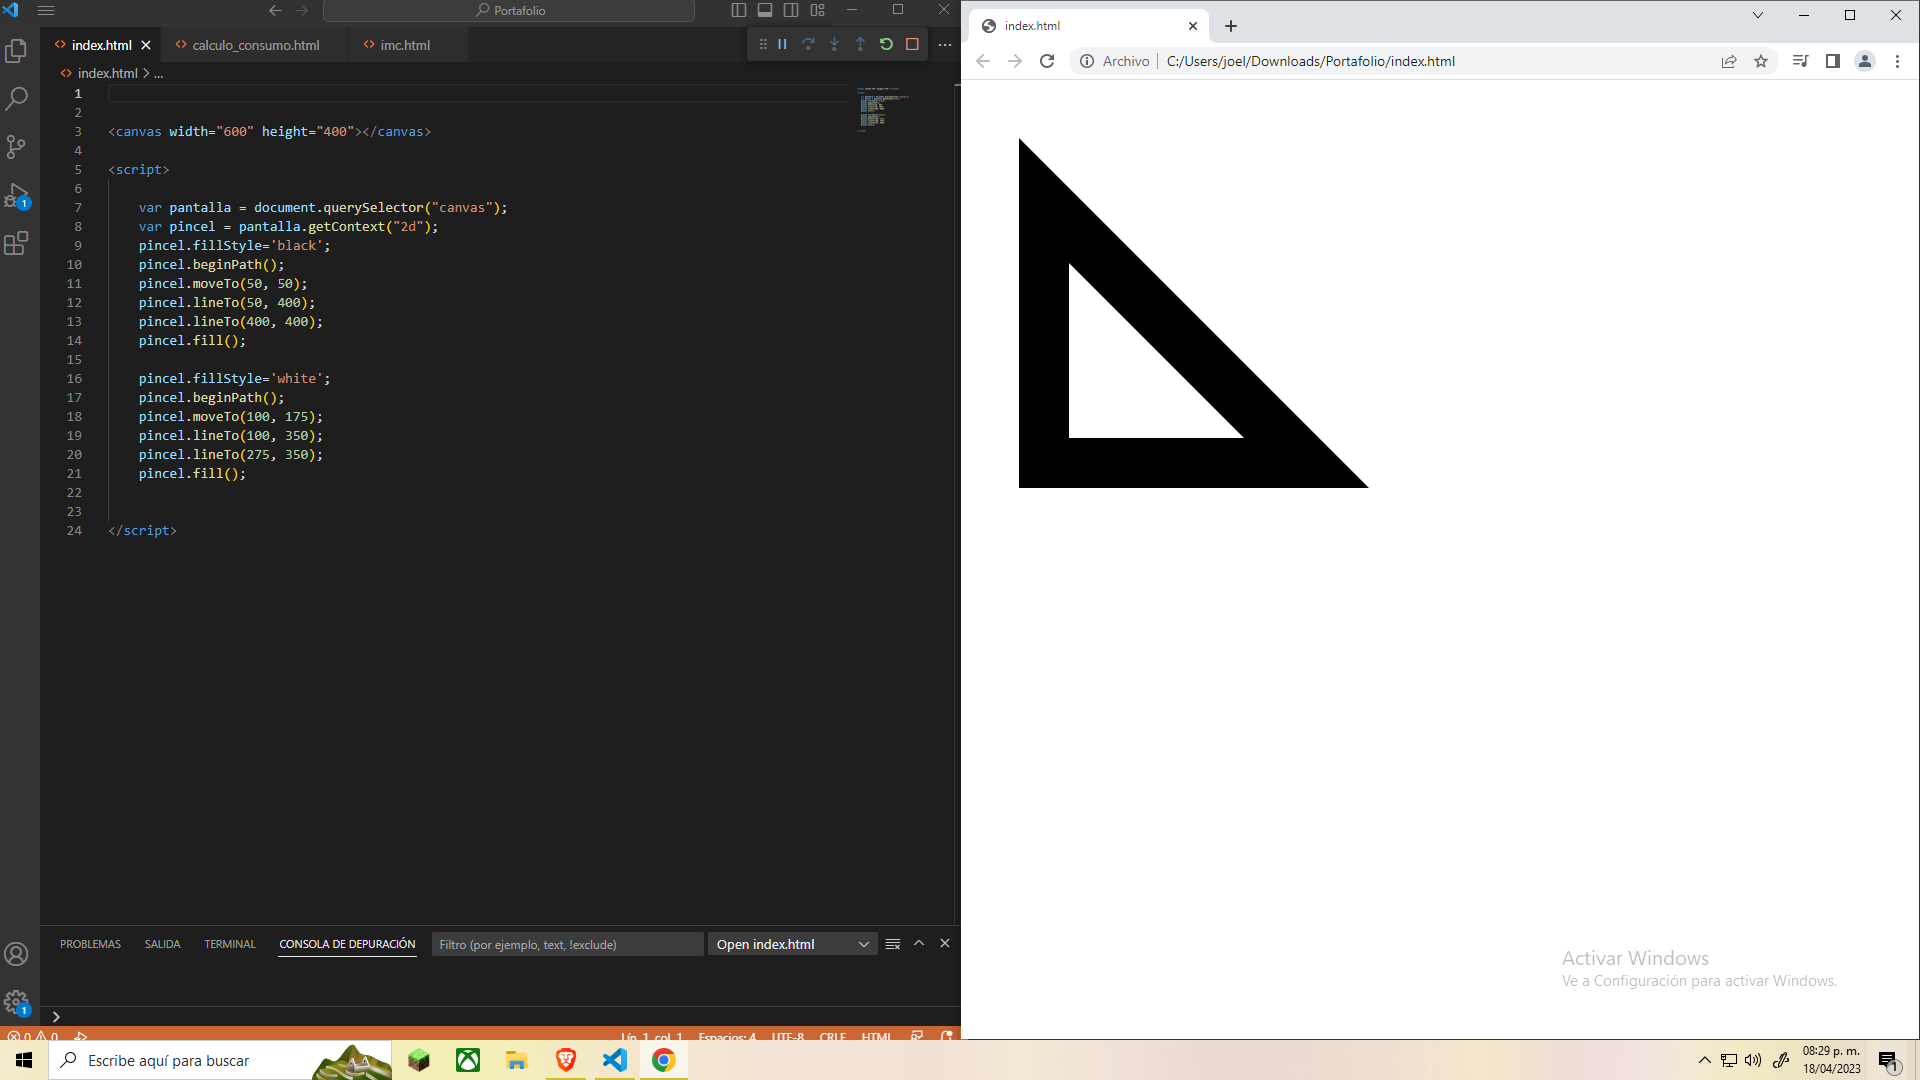1920x1080 pixels.
Task: Change the HTML language mode in the status bar
Action: point(876,1037)
